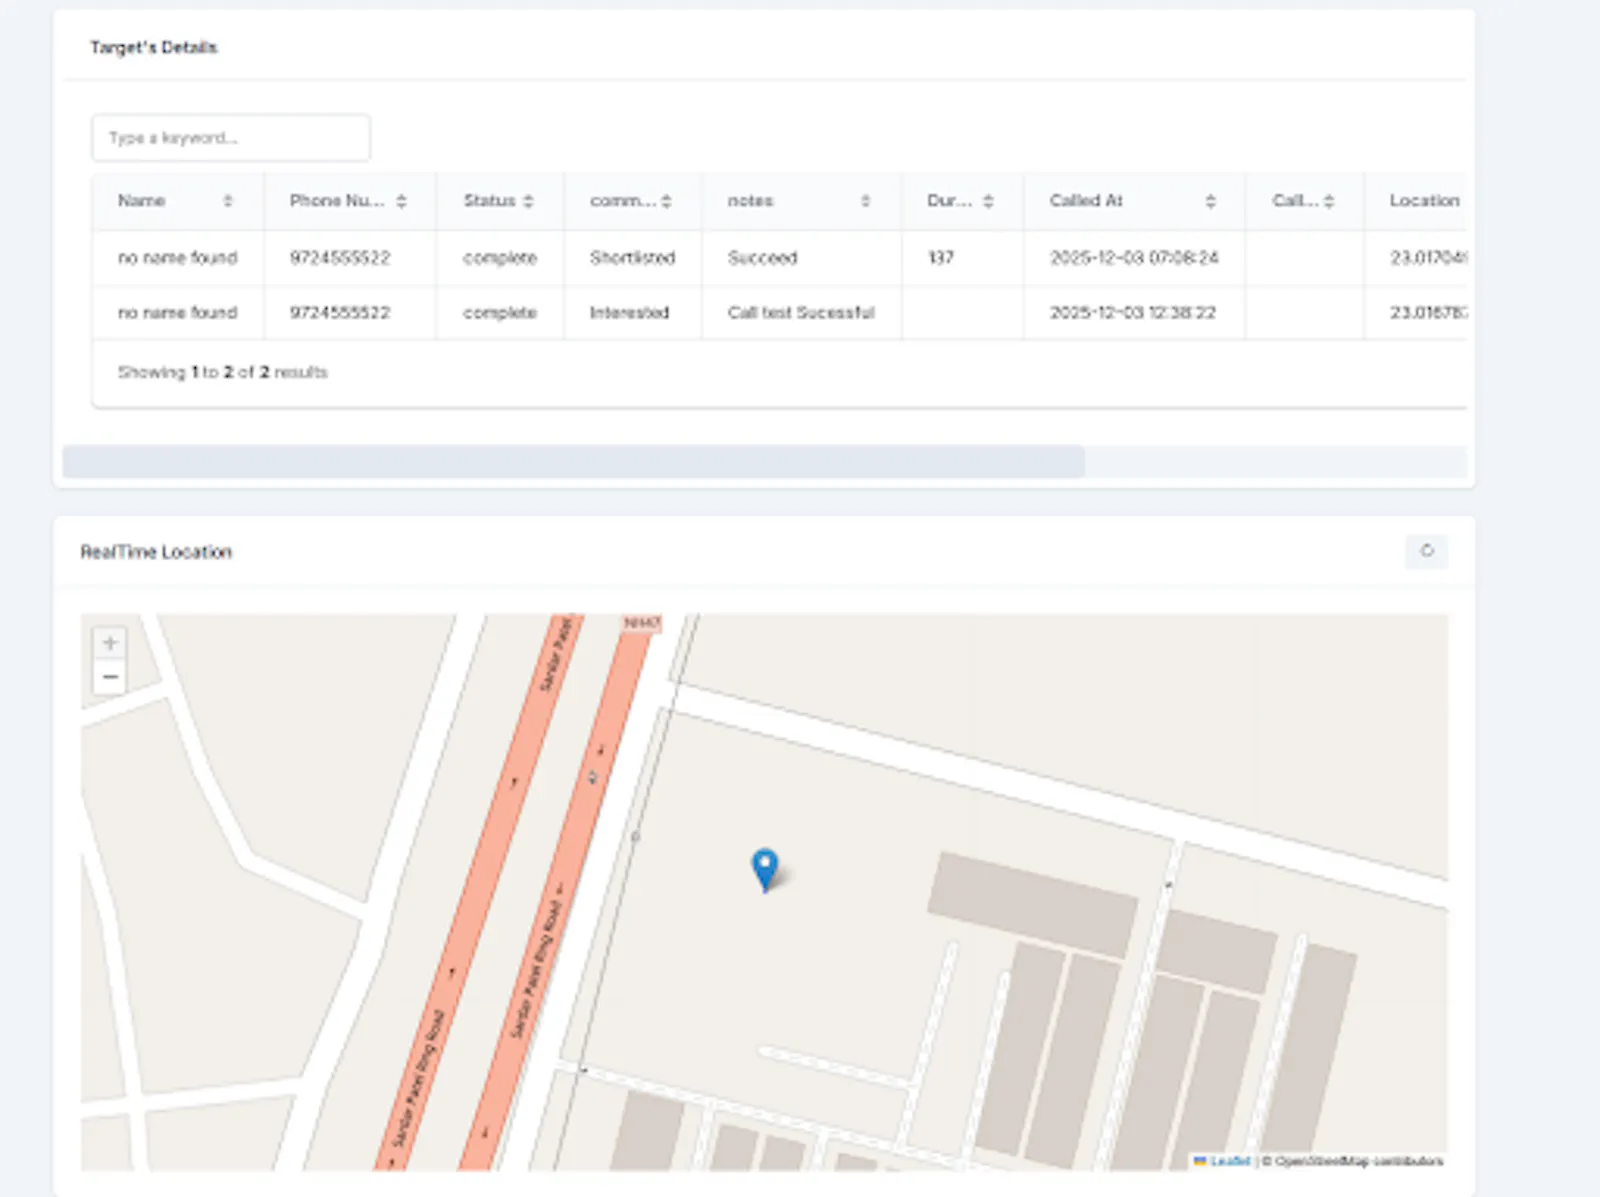Sort the table by Name column
This screenshot has height=1197, width=1600.
coord(228,201)
